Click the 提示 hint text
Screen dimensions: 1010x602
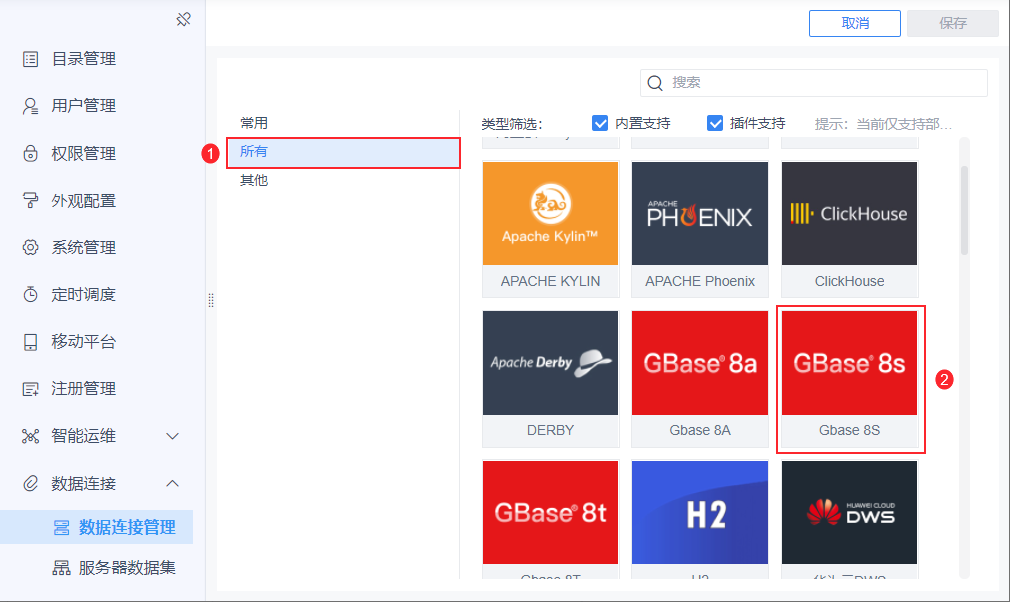point(883,124)
